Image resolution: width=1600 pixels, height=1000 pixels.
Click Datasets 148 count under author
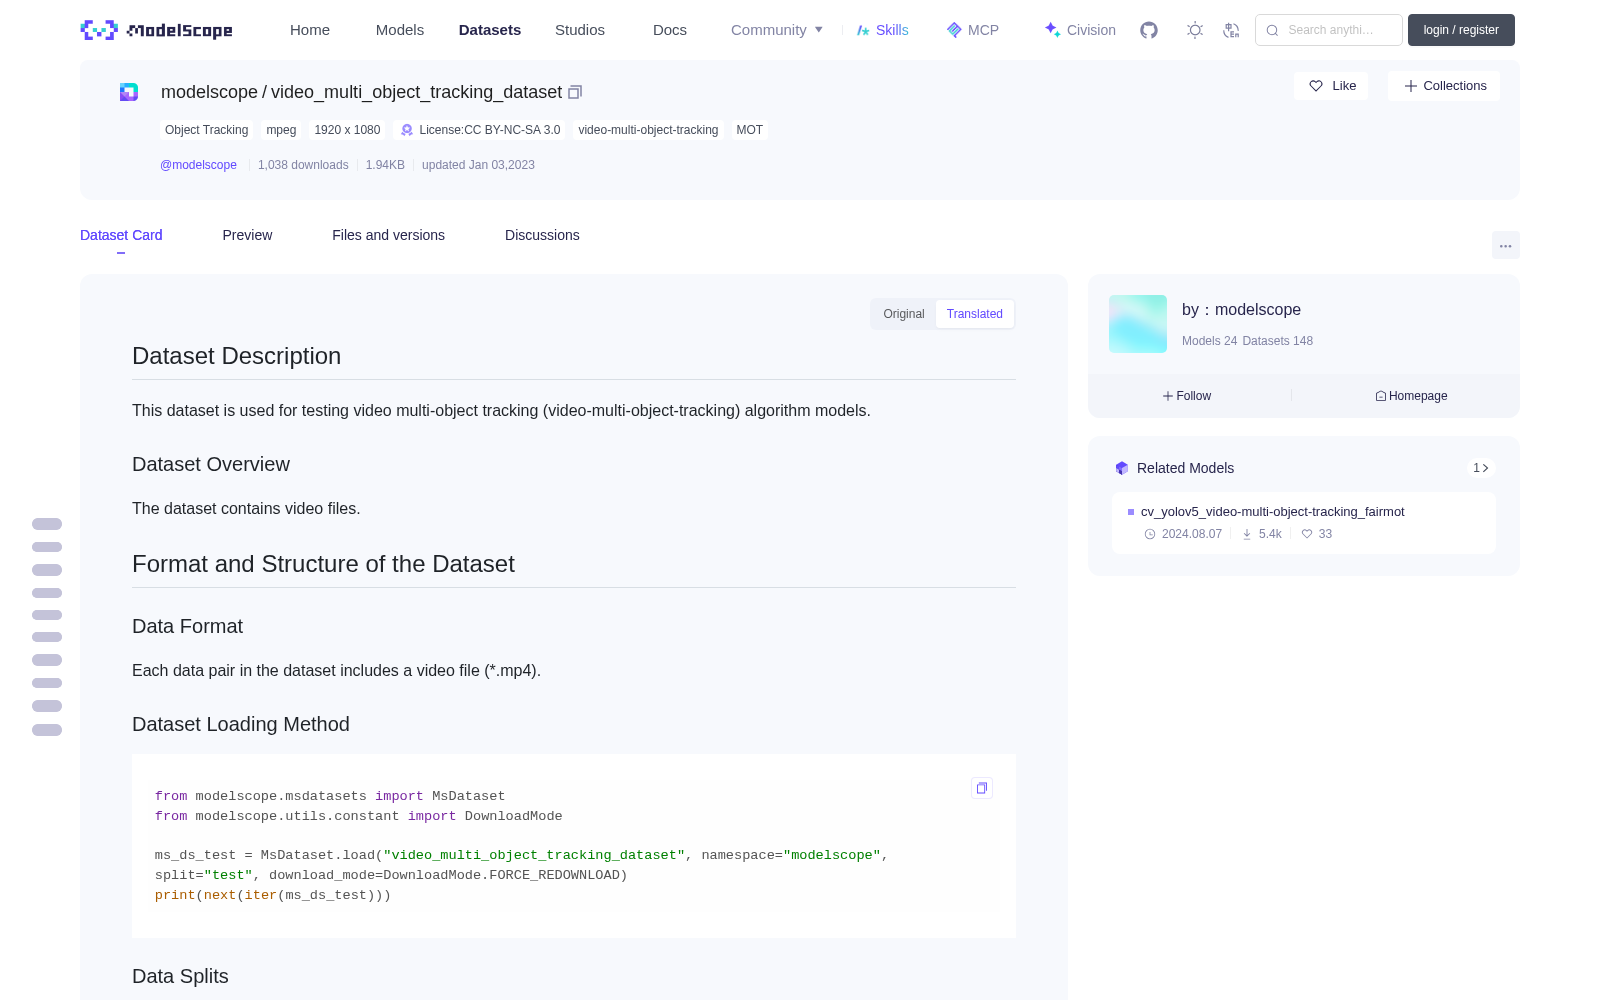[1277, 341]
